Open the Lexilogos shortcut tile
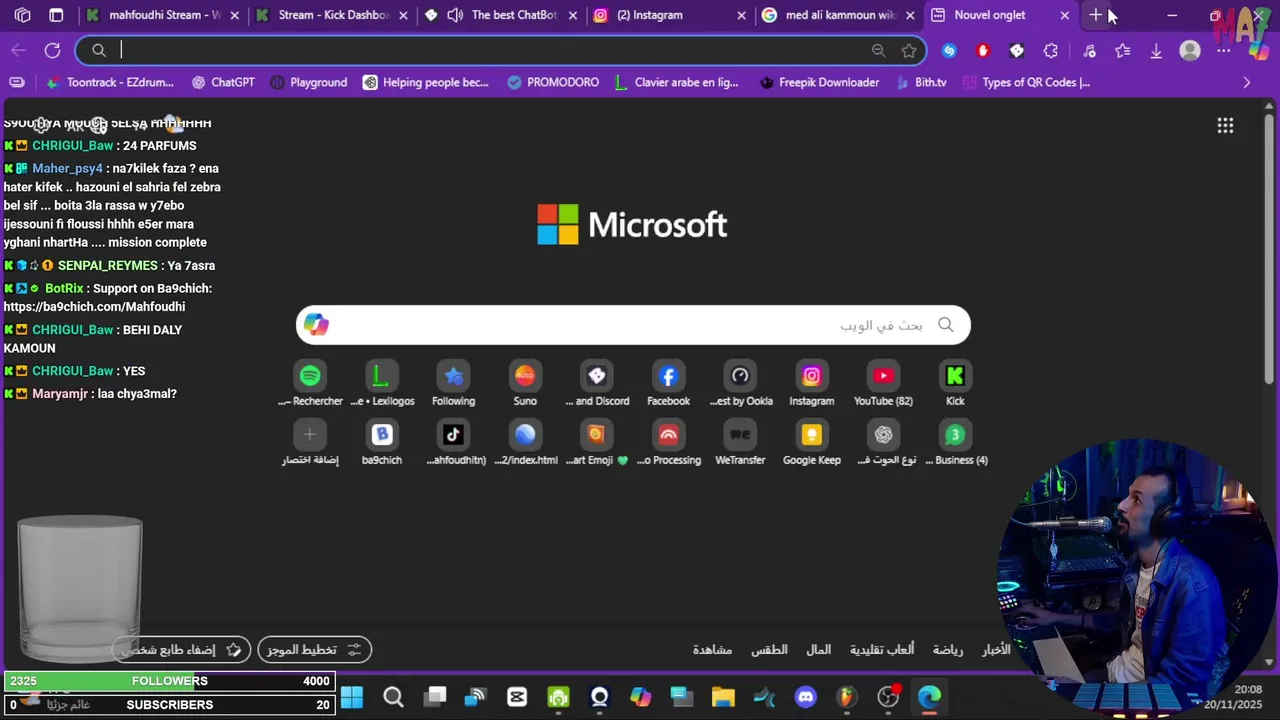The image size is (1280, 720). (381, 384)
